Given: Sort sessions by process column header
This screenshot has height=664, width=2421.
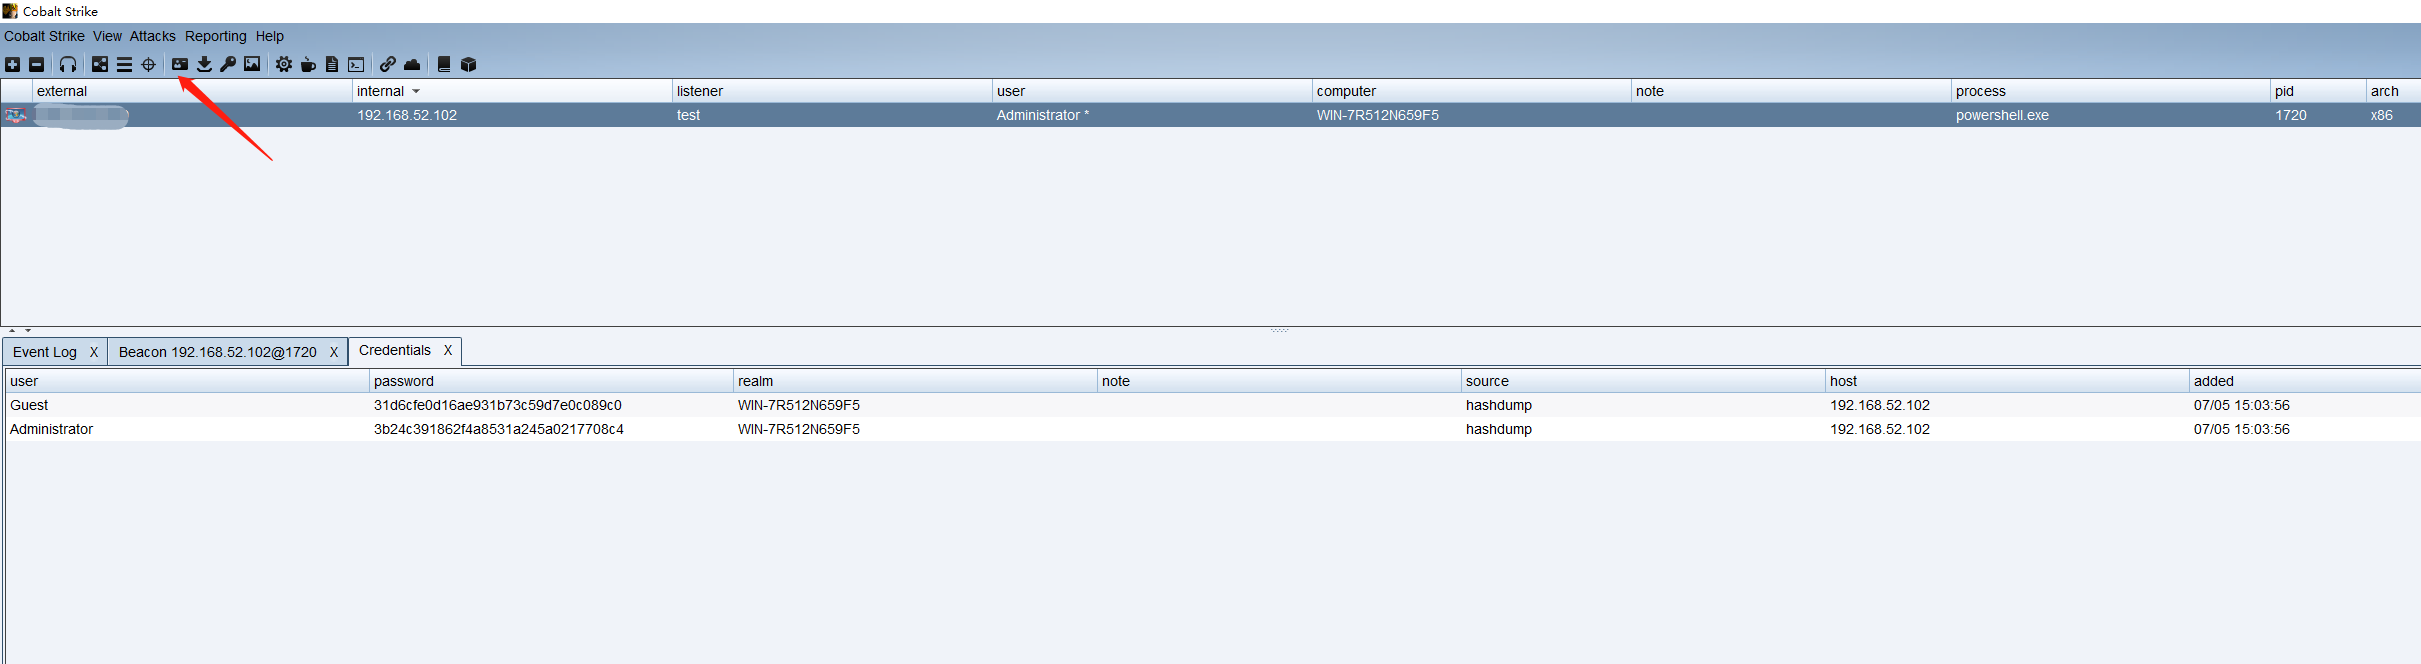Looking at the screenshot, I should click(2111, 91).
